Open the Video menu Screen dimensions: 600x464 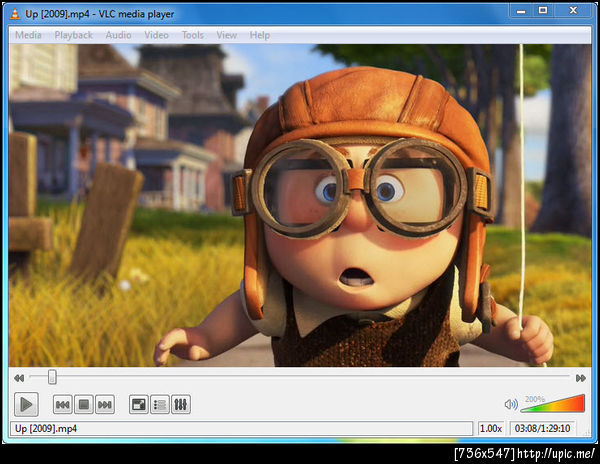(156, 35)
